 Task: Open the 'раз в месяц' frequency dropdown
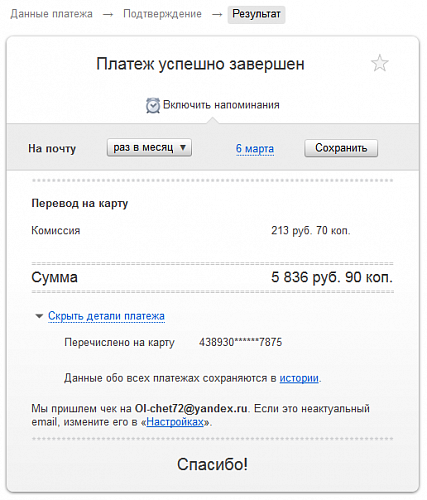(149, 148)
